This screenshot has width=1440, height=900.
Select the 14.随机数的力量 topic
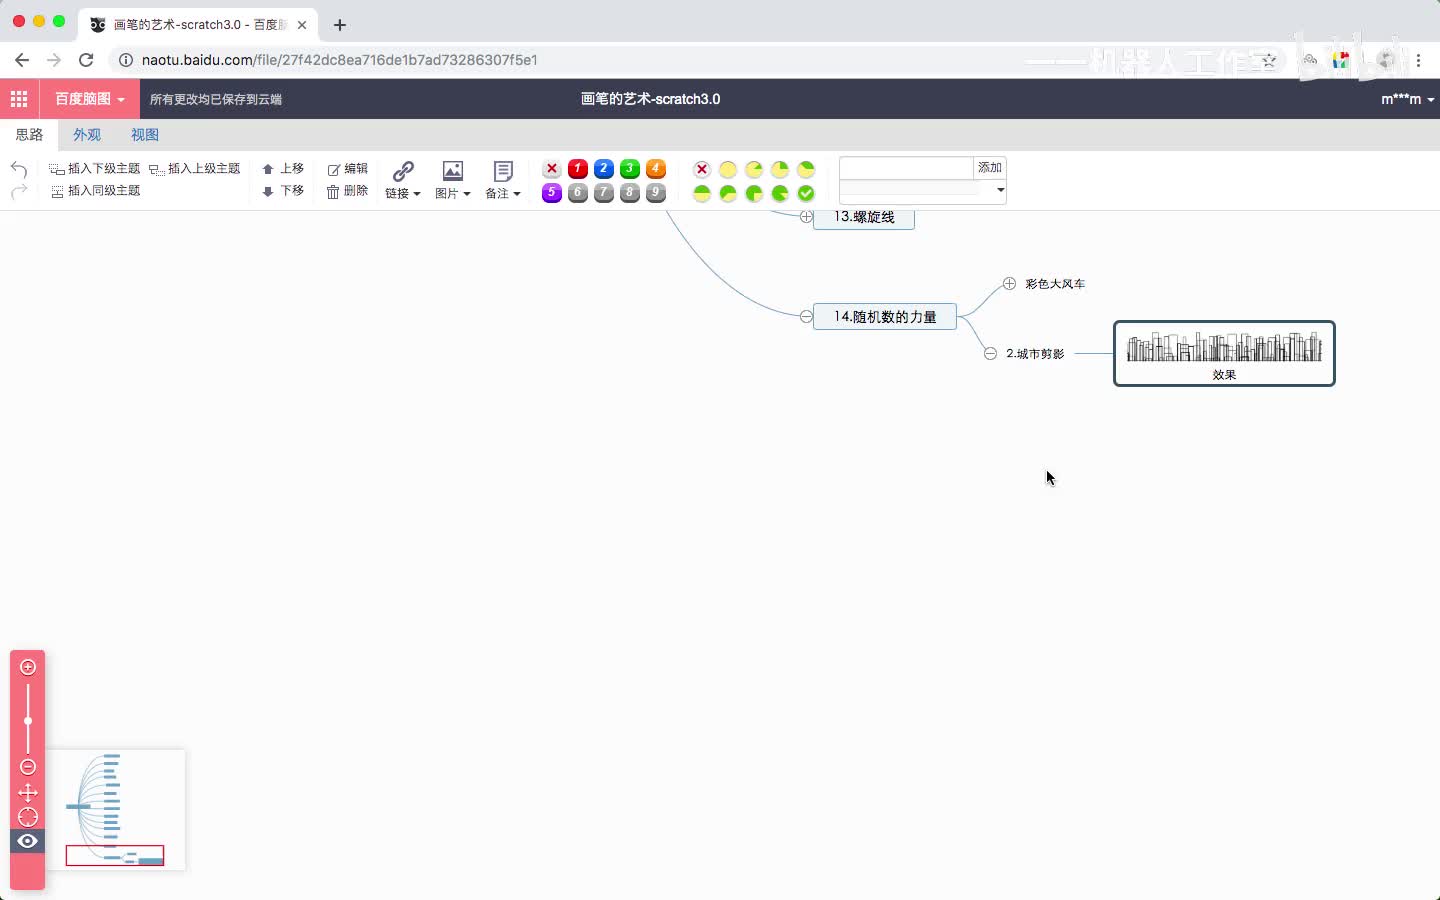pos(885,317)
